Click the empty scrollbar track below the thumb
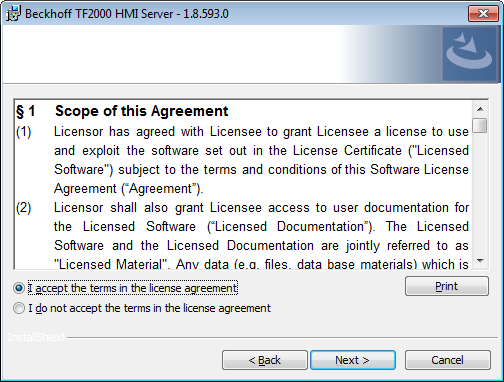504x382 pixels. click(480, 193)
